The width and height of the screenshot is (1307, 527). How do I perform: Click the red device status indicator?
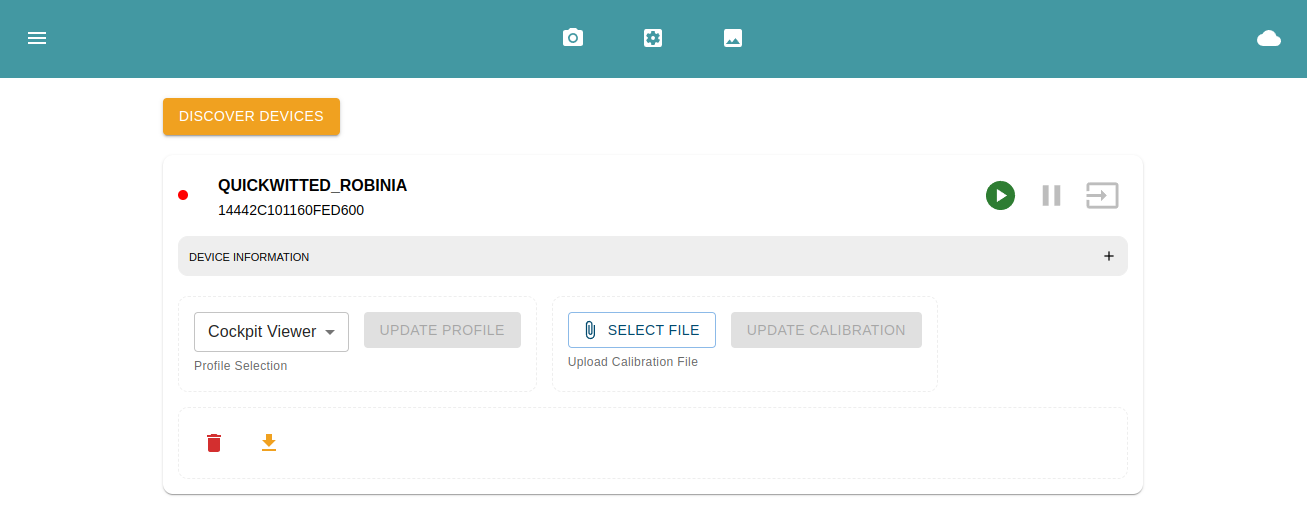click(183, 195)
